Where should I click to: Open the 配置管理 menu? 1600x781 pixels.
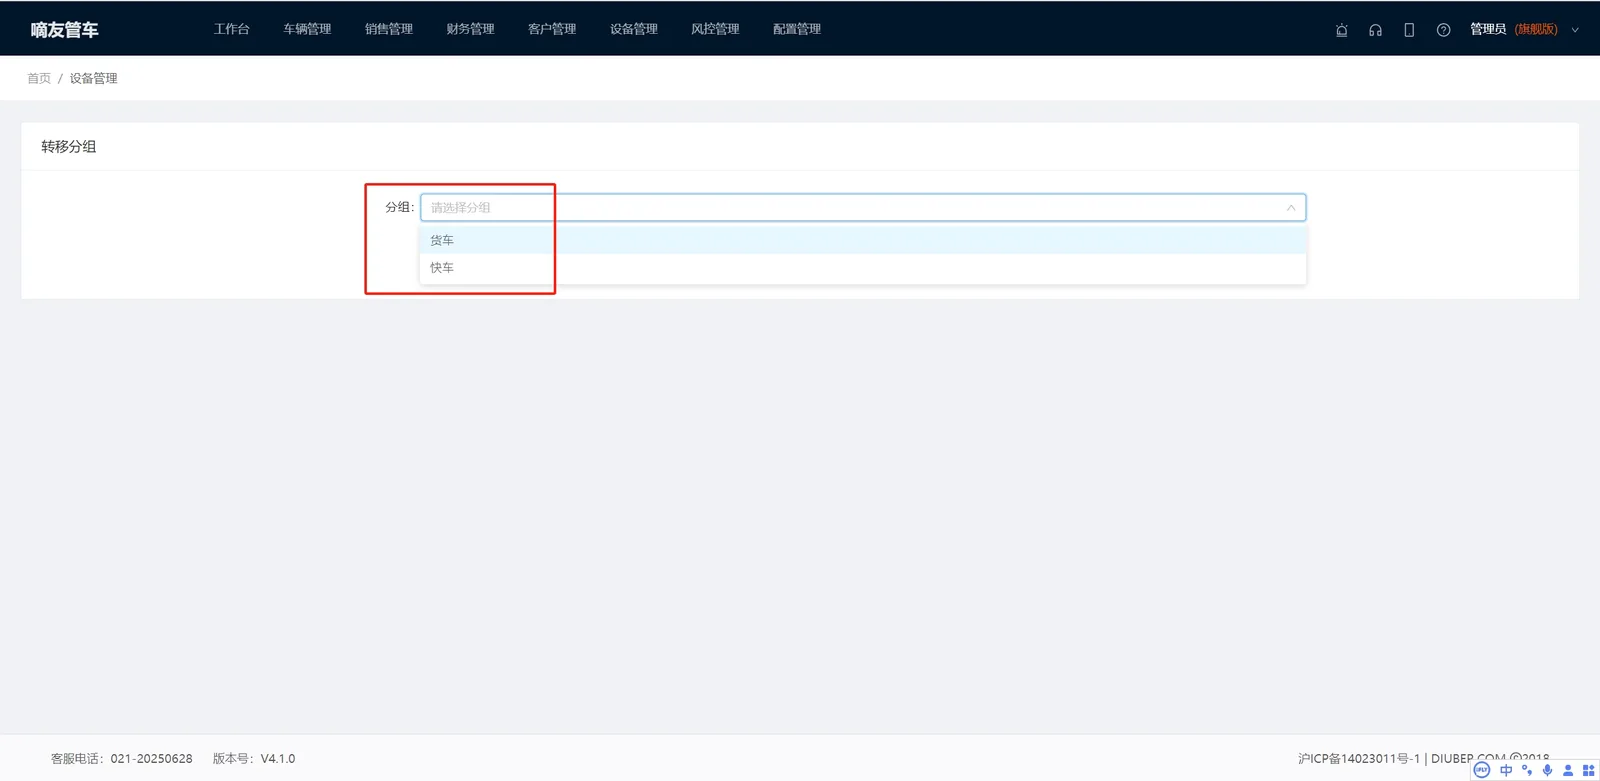point(797,29)
